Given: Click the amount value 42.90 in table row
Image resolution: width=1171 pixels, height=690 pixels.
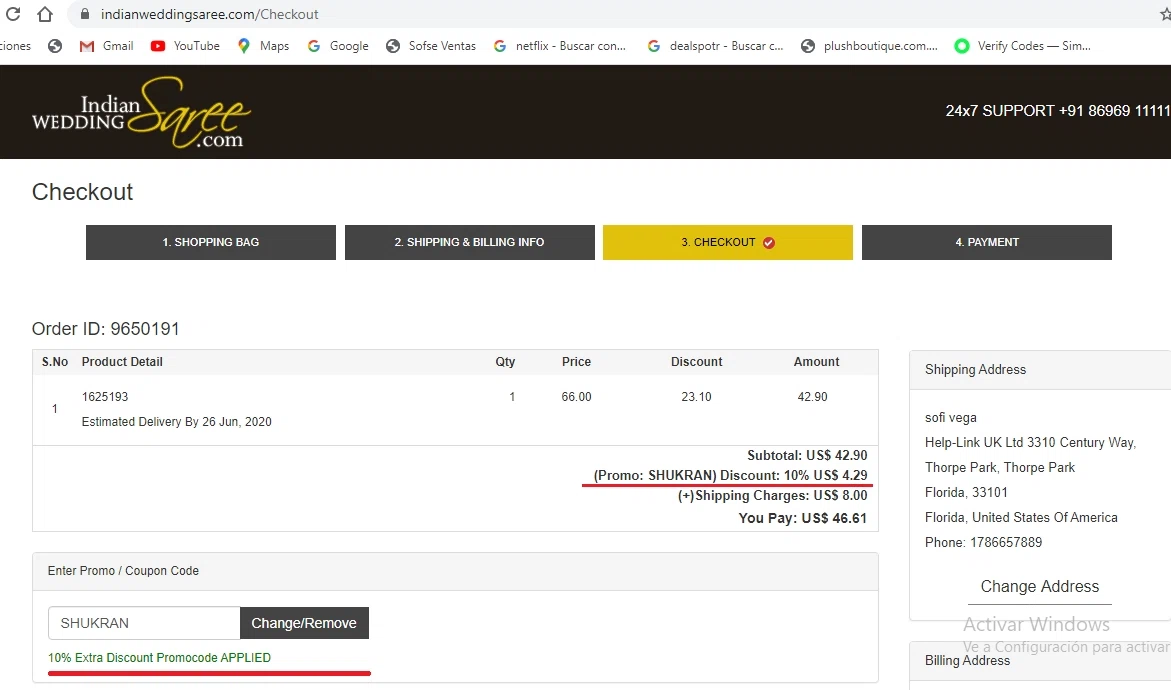Looking at the screenshot, I should [813, 397].
